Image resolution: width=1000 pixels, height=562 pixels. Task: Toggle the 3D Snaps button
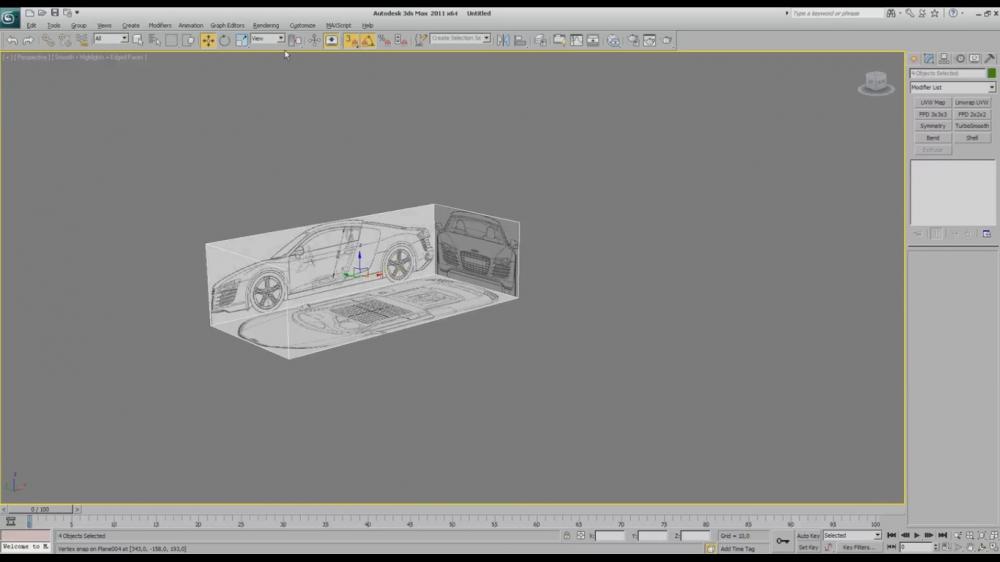[x=351, y=40]
